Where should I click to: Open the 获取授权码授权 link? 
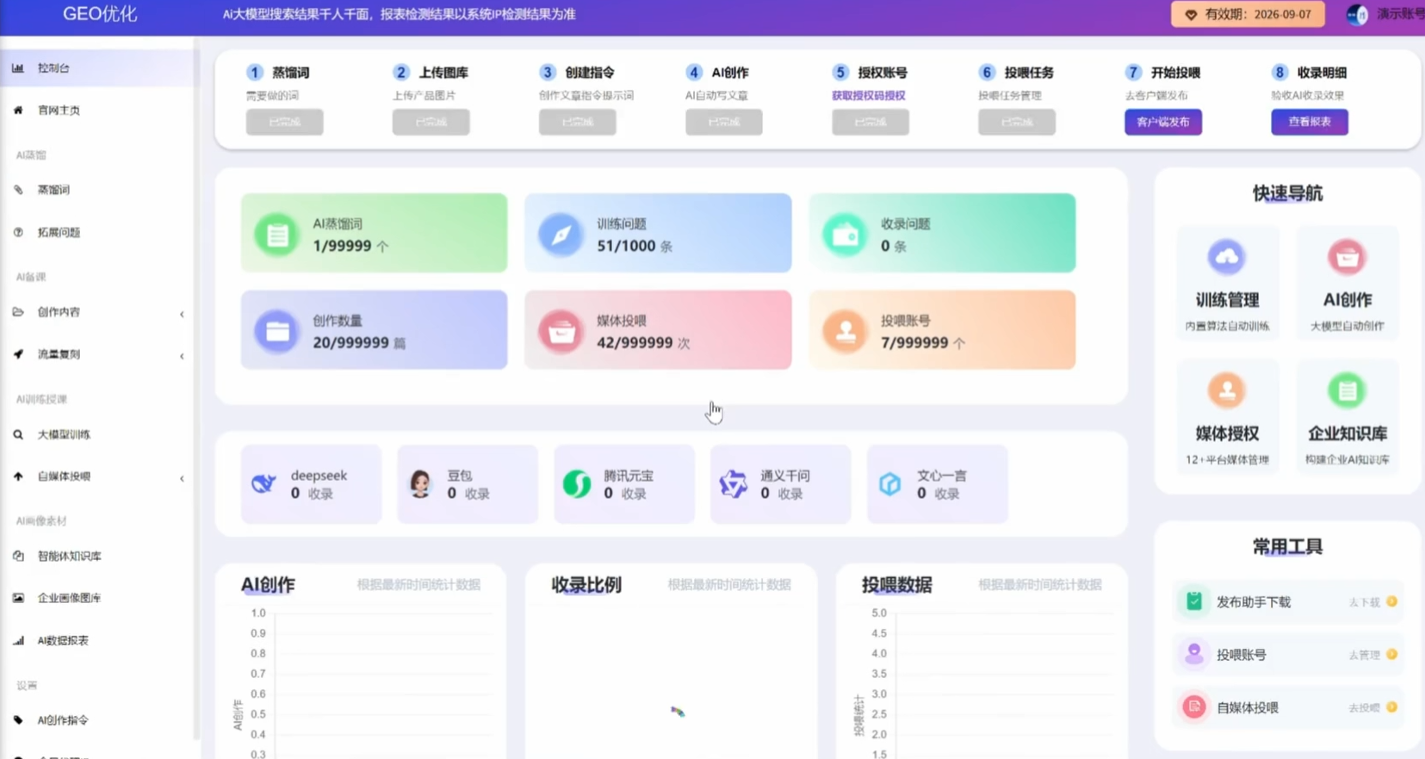tap(870, 96)
